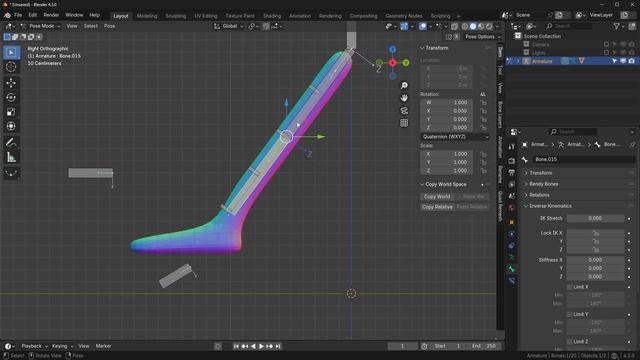Toggle Armature render camera icon in outliner
Screen dimensions: 640x360
coord(631,61)
